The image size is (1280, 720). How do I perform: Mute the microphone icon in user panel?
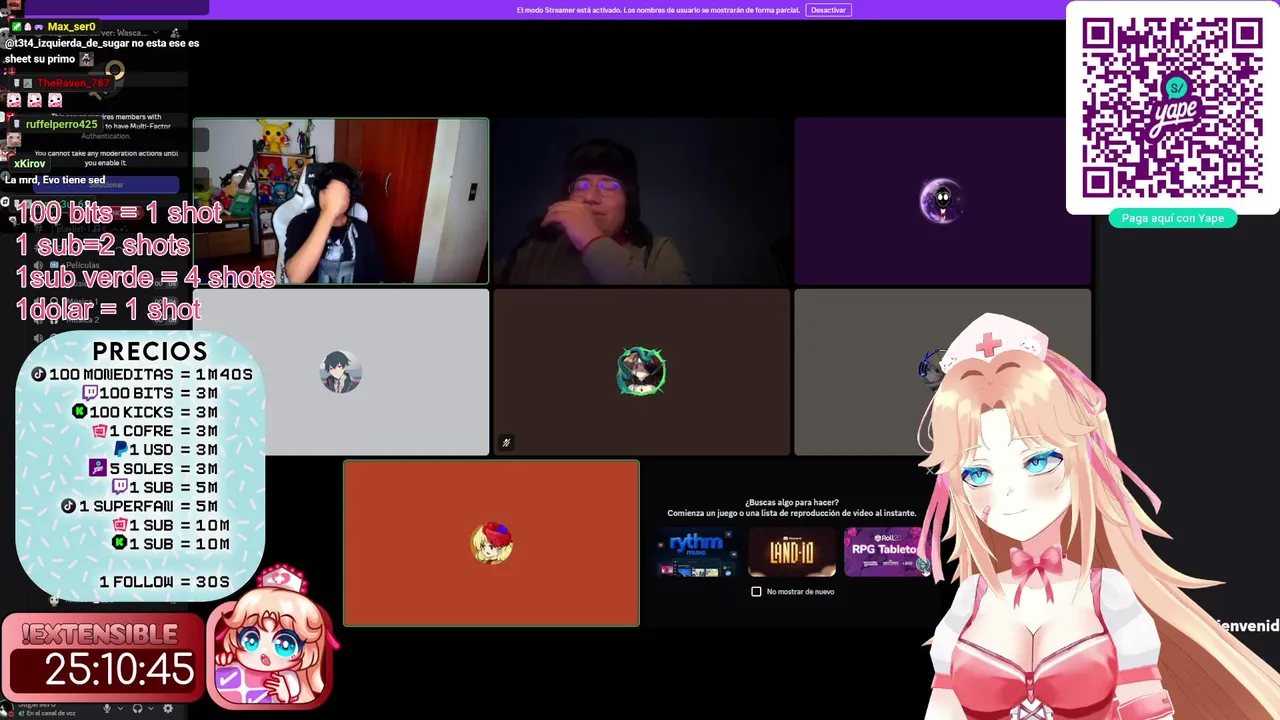pyautogui.click(x=107, y=708)
